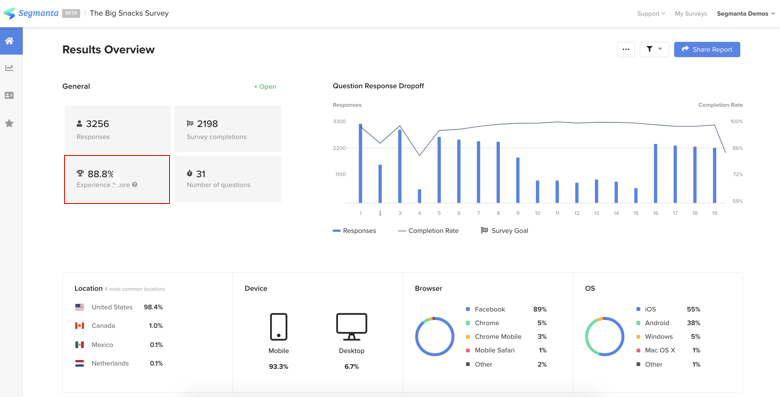Click the Canada flag icon
The image size is (780, 397).
click(80, 326)
